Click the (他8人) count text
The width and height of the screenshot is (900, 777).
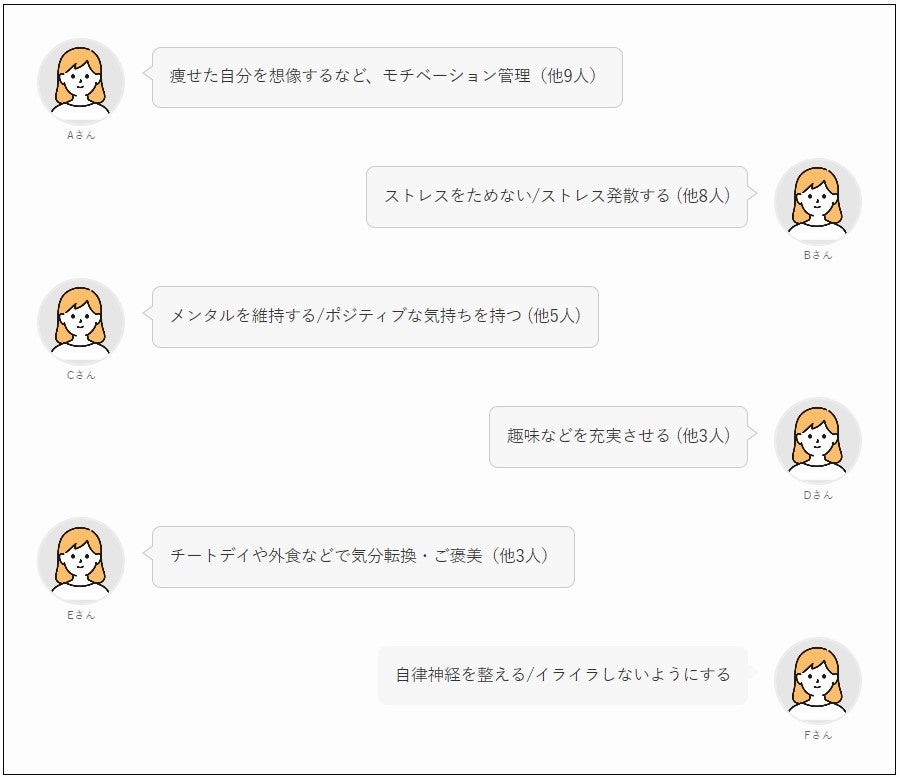coord(704,197)
